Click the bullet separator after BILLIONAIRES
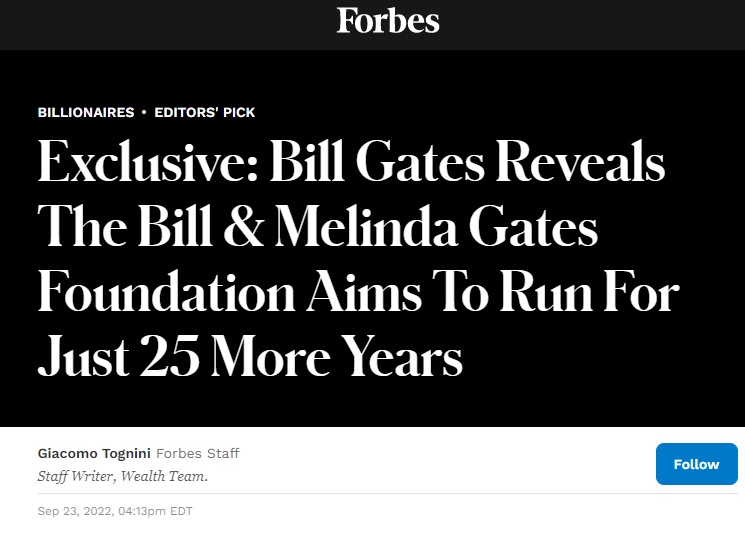 (x=144, y=113)
